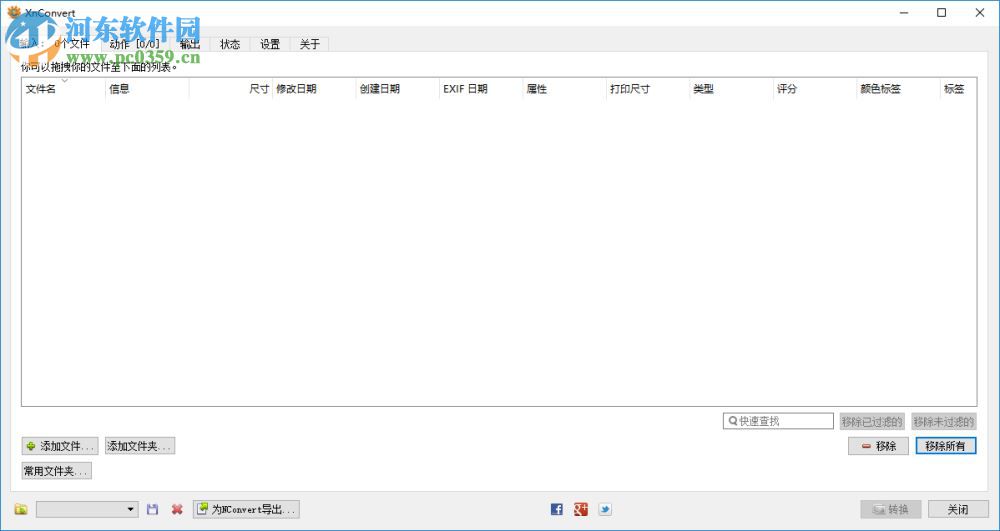Switch to the 动作 [0/0] tab
The image size is (1000, 531).
tap(135, 44)
